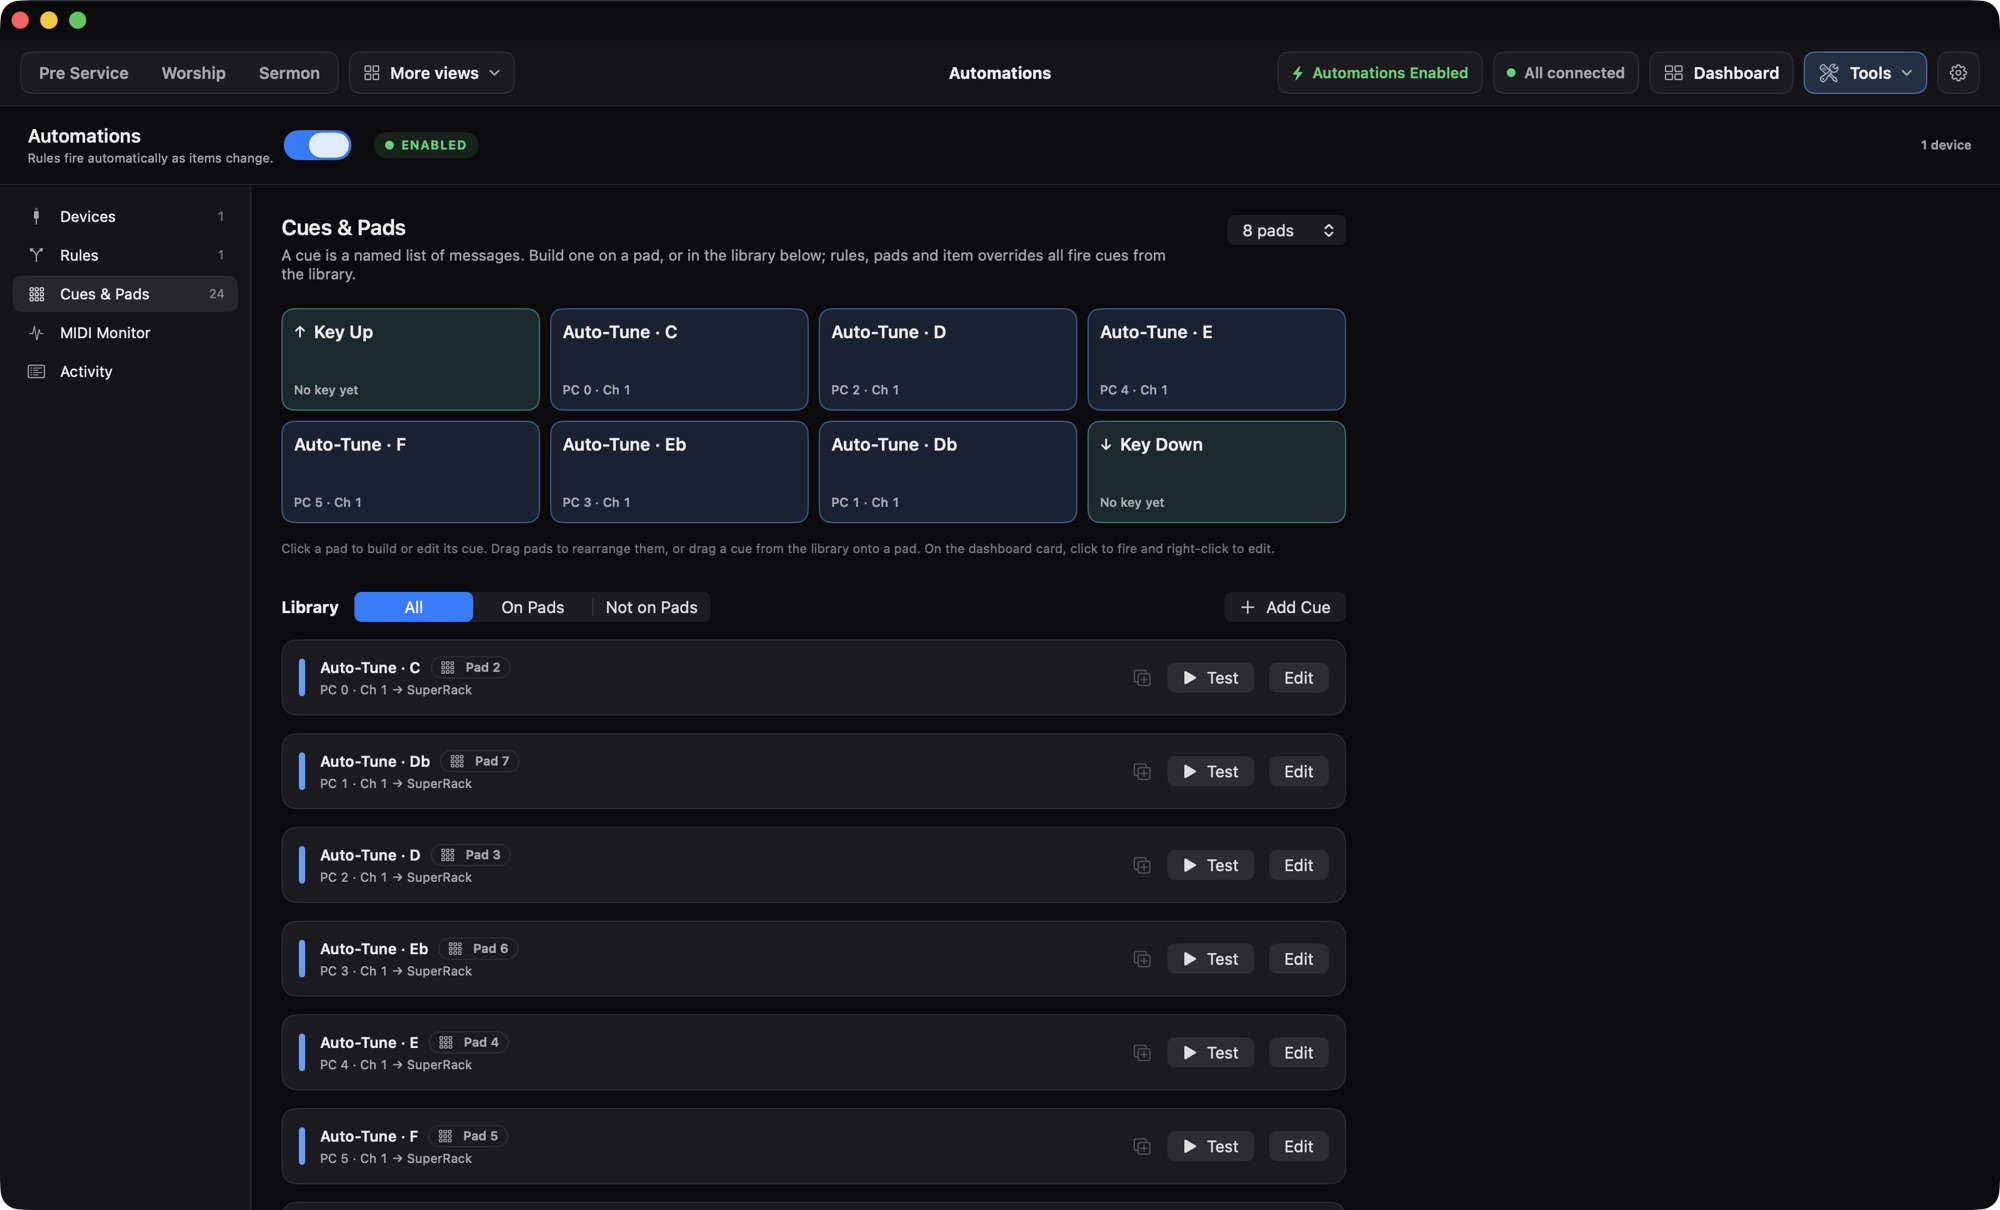Open the settings gear icon
This screenshot has width=2000, height=1210.
click(x=1958, y=73)
